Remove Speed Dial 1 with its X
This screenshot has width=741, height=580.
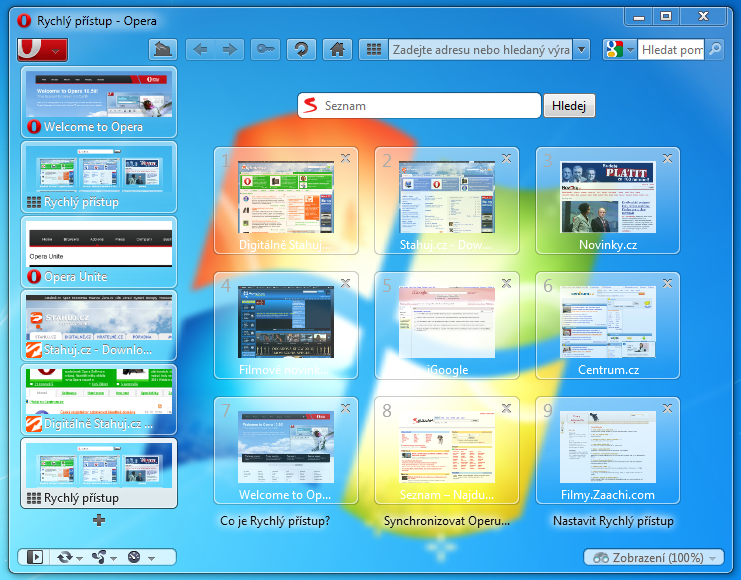[345, 158]
